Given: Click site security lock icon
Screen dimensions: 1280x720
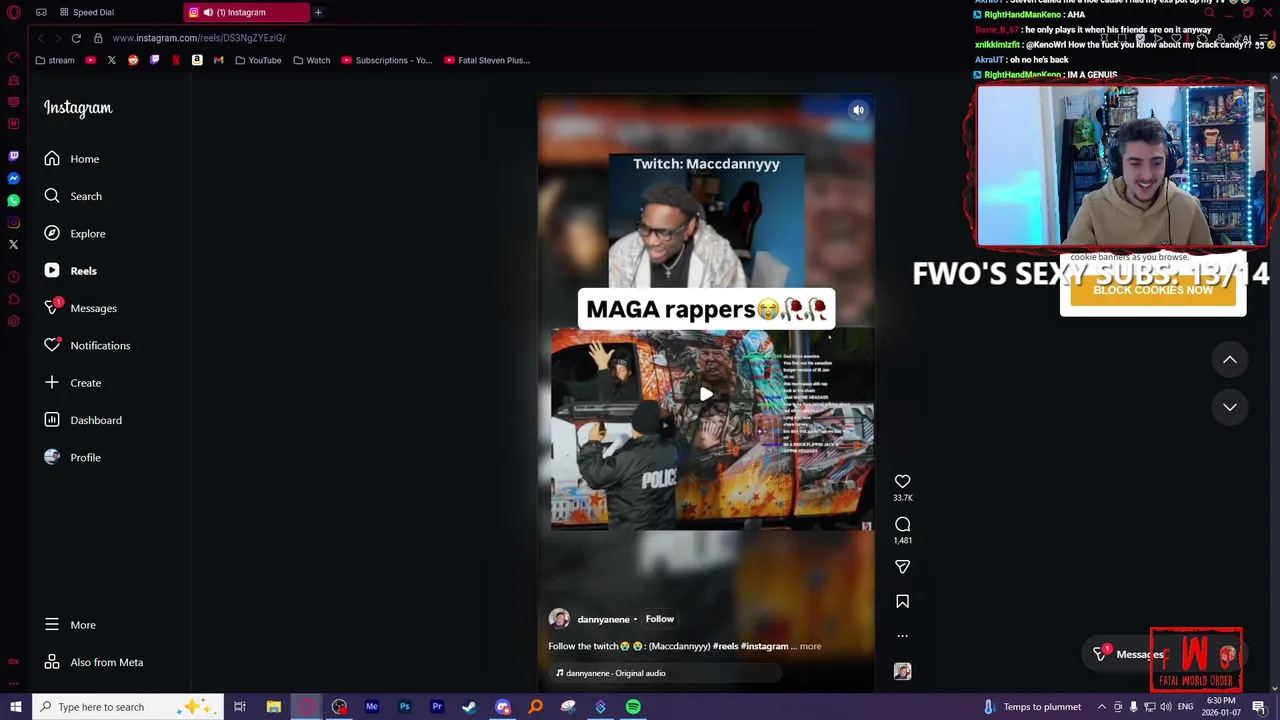Looking at the screenshot, I should coord(98,38).
